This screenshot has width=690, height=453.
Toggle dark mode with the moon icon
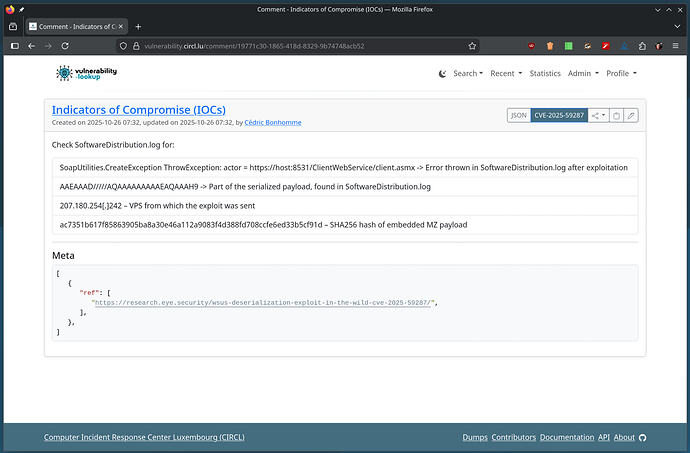point(443,73)
